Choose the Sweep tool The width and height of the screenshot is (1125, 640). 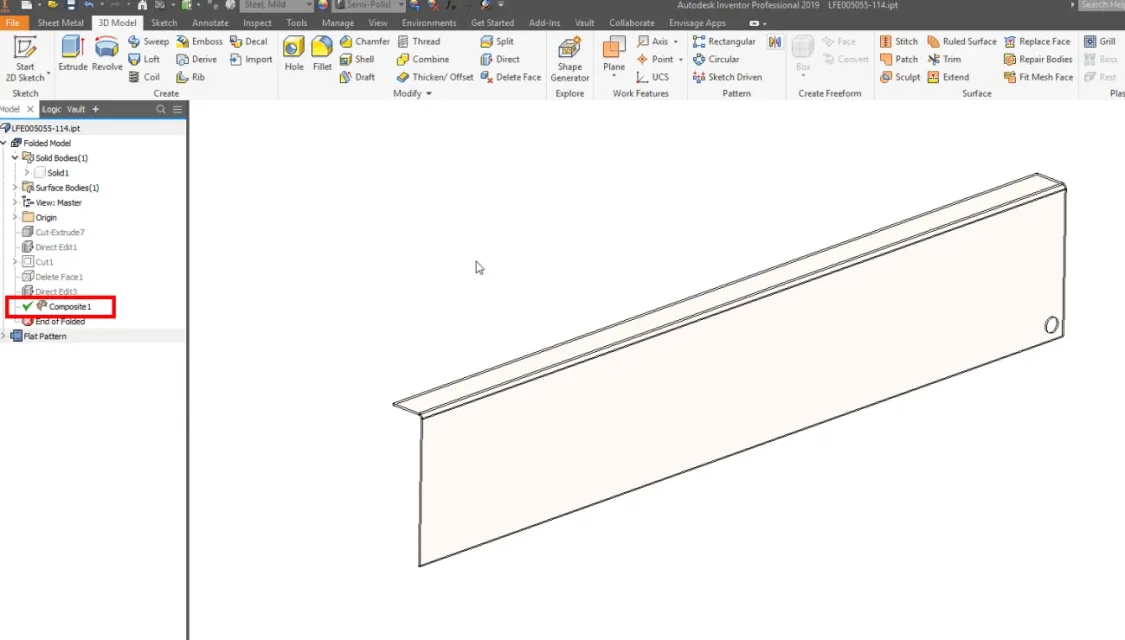149,42
